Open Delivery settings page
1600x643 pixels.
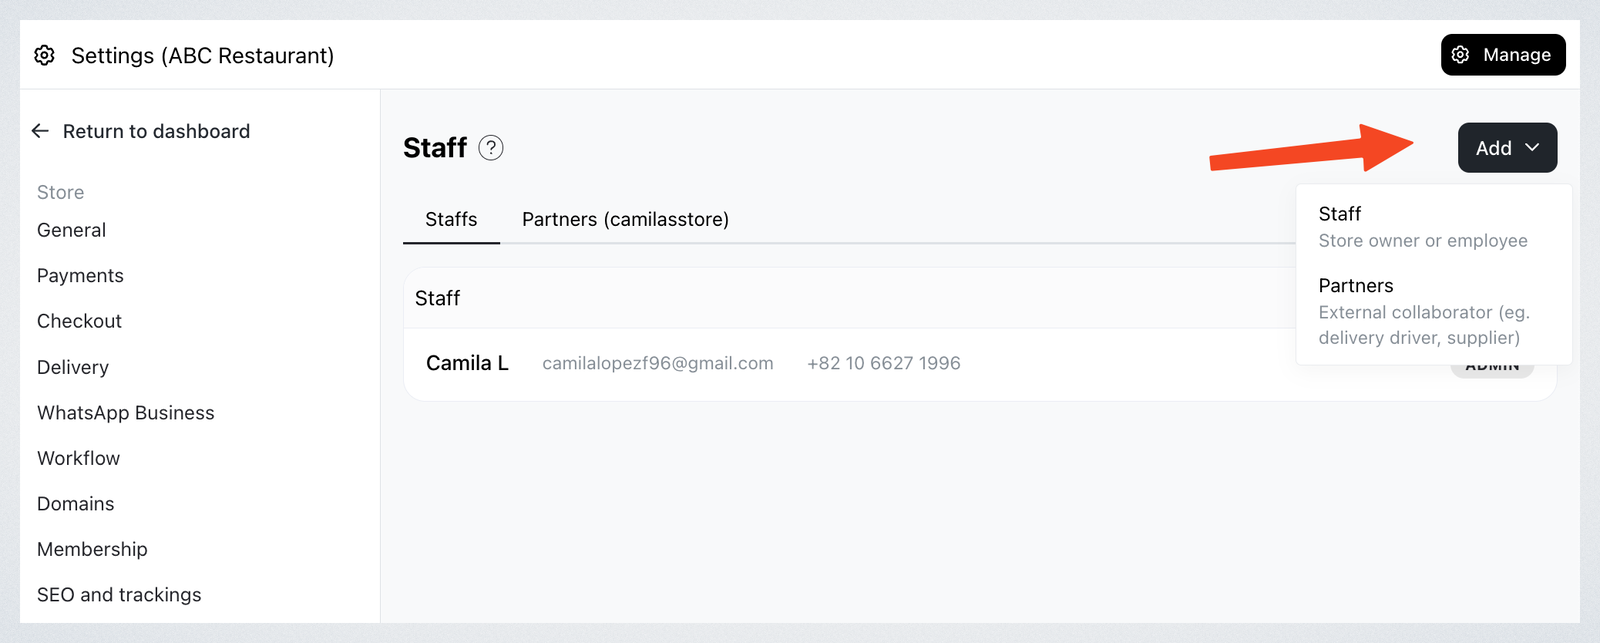click(x=73, y=367)
